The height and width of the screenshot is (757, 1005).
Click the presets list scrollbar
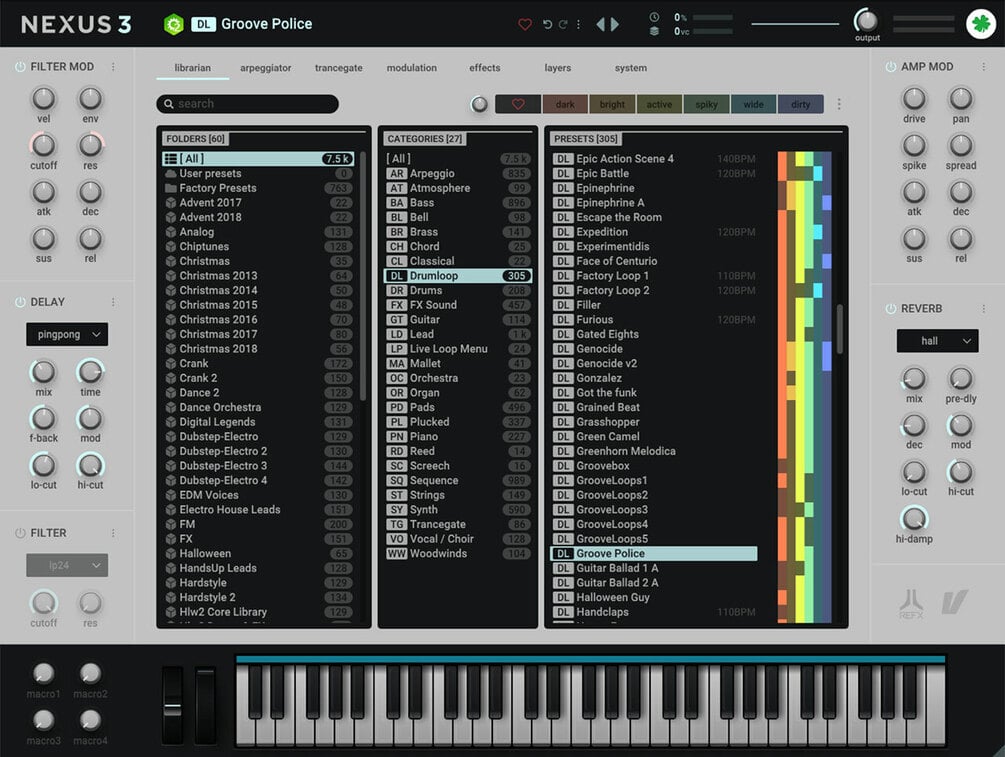coord(840,329)
